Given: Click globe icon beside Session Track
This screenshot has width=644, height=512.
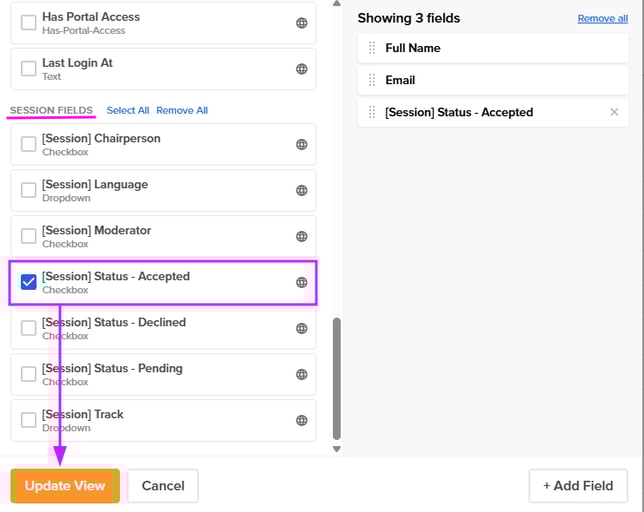Looking at the screenshot, I should pos(301,420).
